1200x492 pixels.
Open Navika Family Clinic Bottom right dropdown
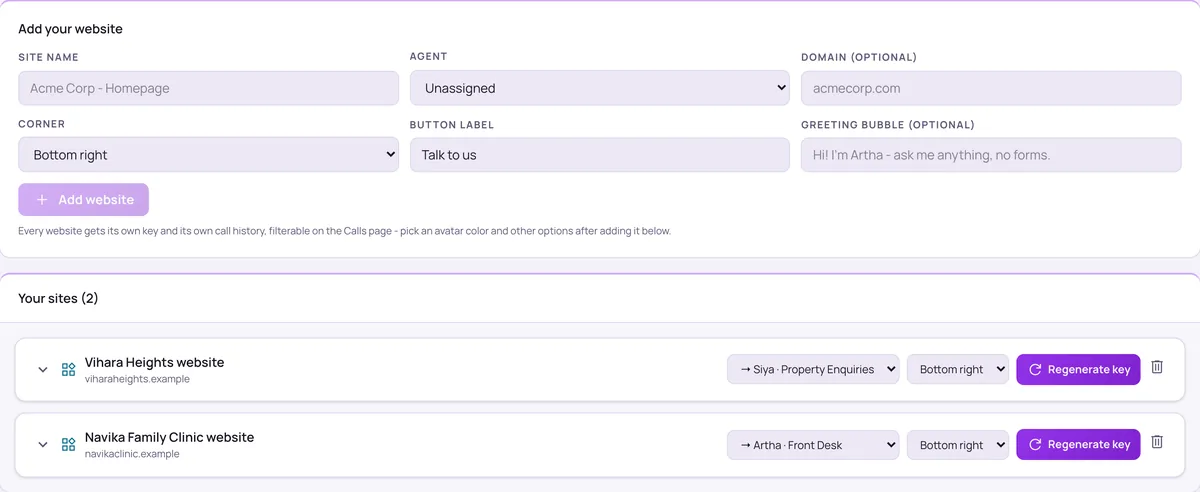click(958, 445)
